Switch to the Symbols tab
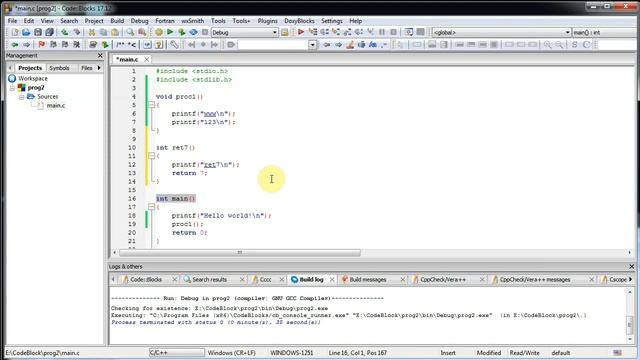This screenshot has width=640, height=360. tap(60, 68)
